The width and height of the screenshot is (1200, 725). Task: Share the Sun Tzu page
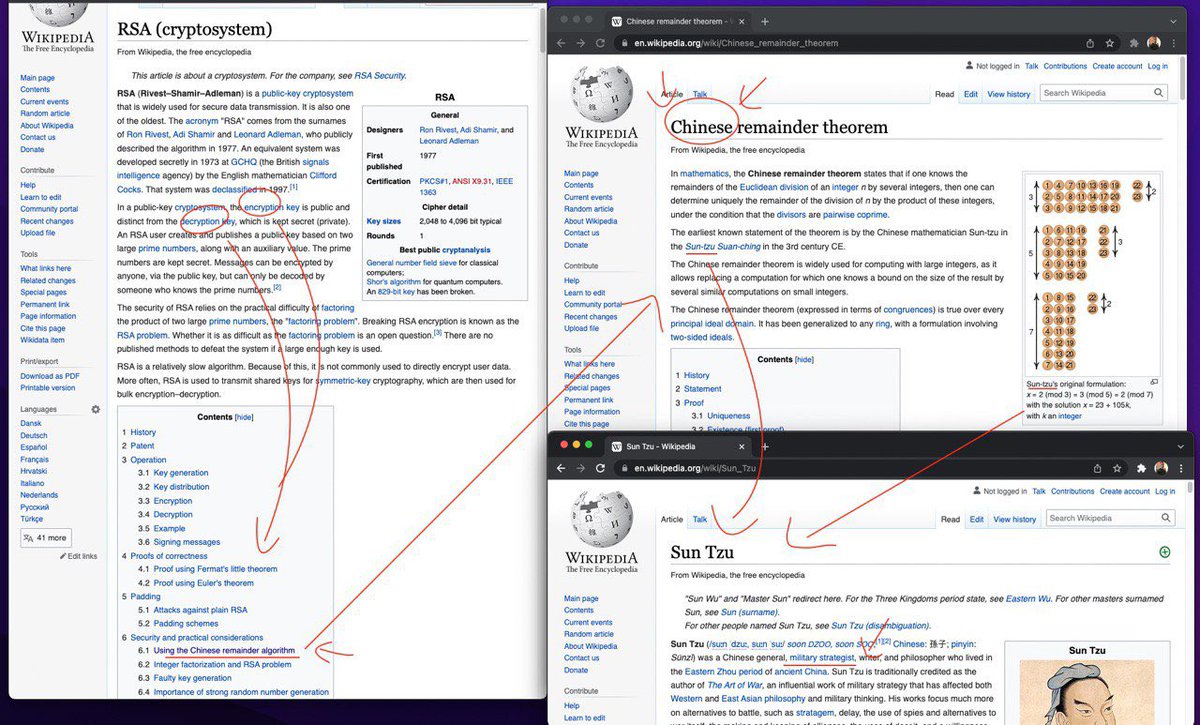pos(1097,468)
